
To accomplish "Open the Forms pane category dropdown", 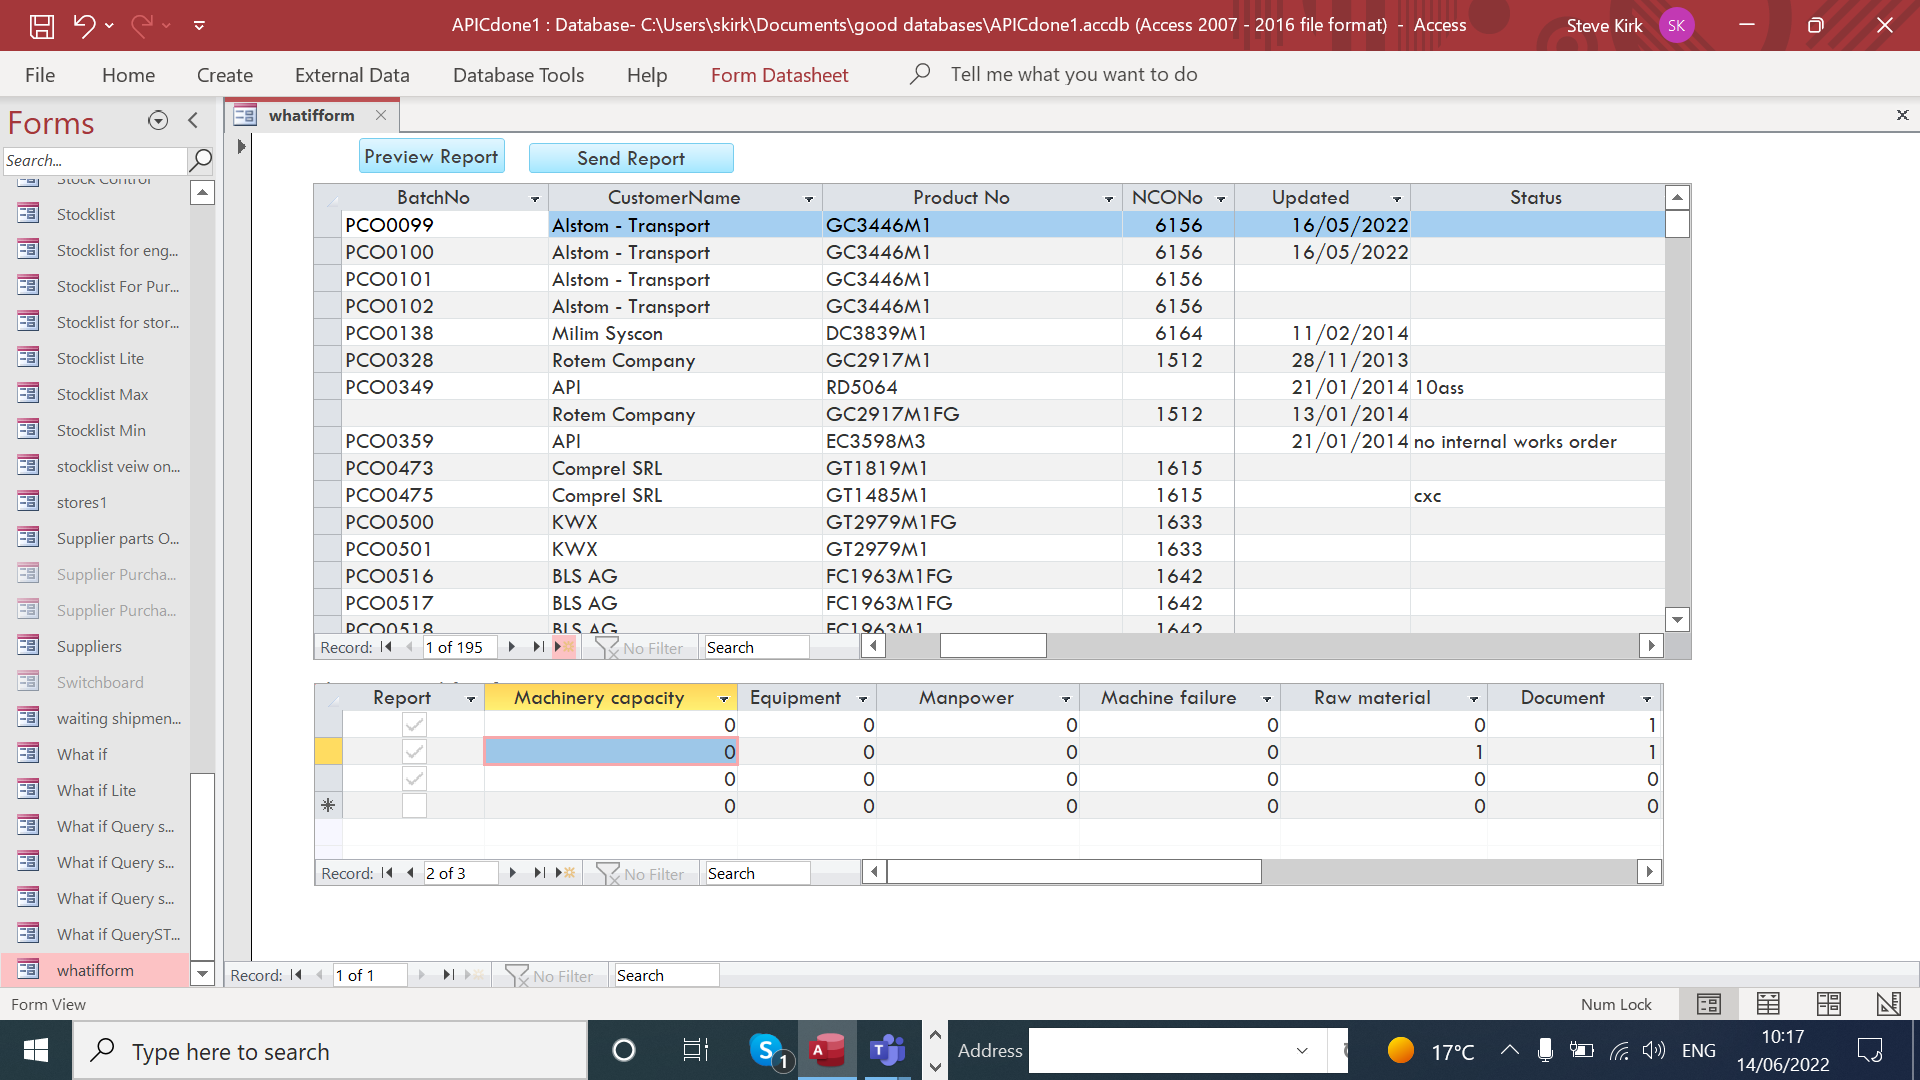I will click(x=157, y=121).
